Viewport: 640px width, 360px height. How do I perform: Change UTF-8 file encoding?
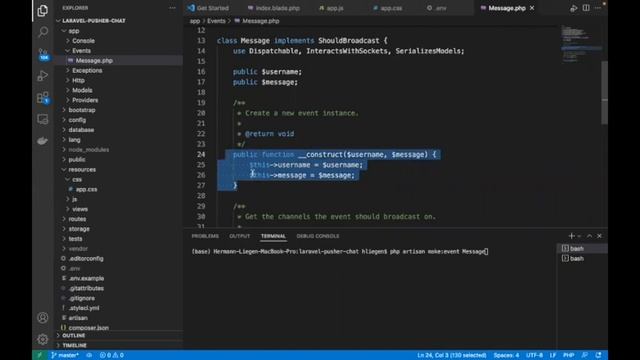[534, 355]
